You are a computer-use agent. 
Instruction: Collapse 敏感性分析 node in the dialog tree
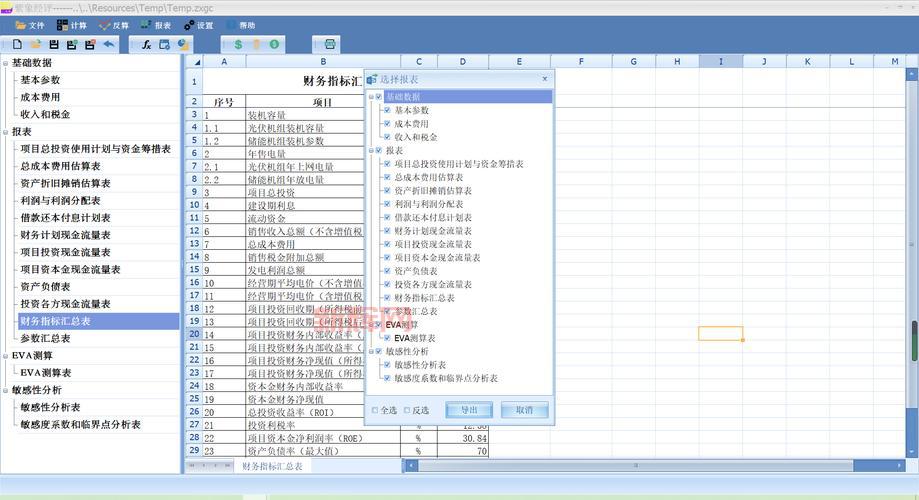click(371, 351)
